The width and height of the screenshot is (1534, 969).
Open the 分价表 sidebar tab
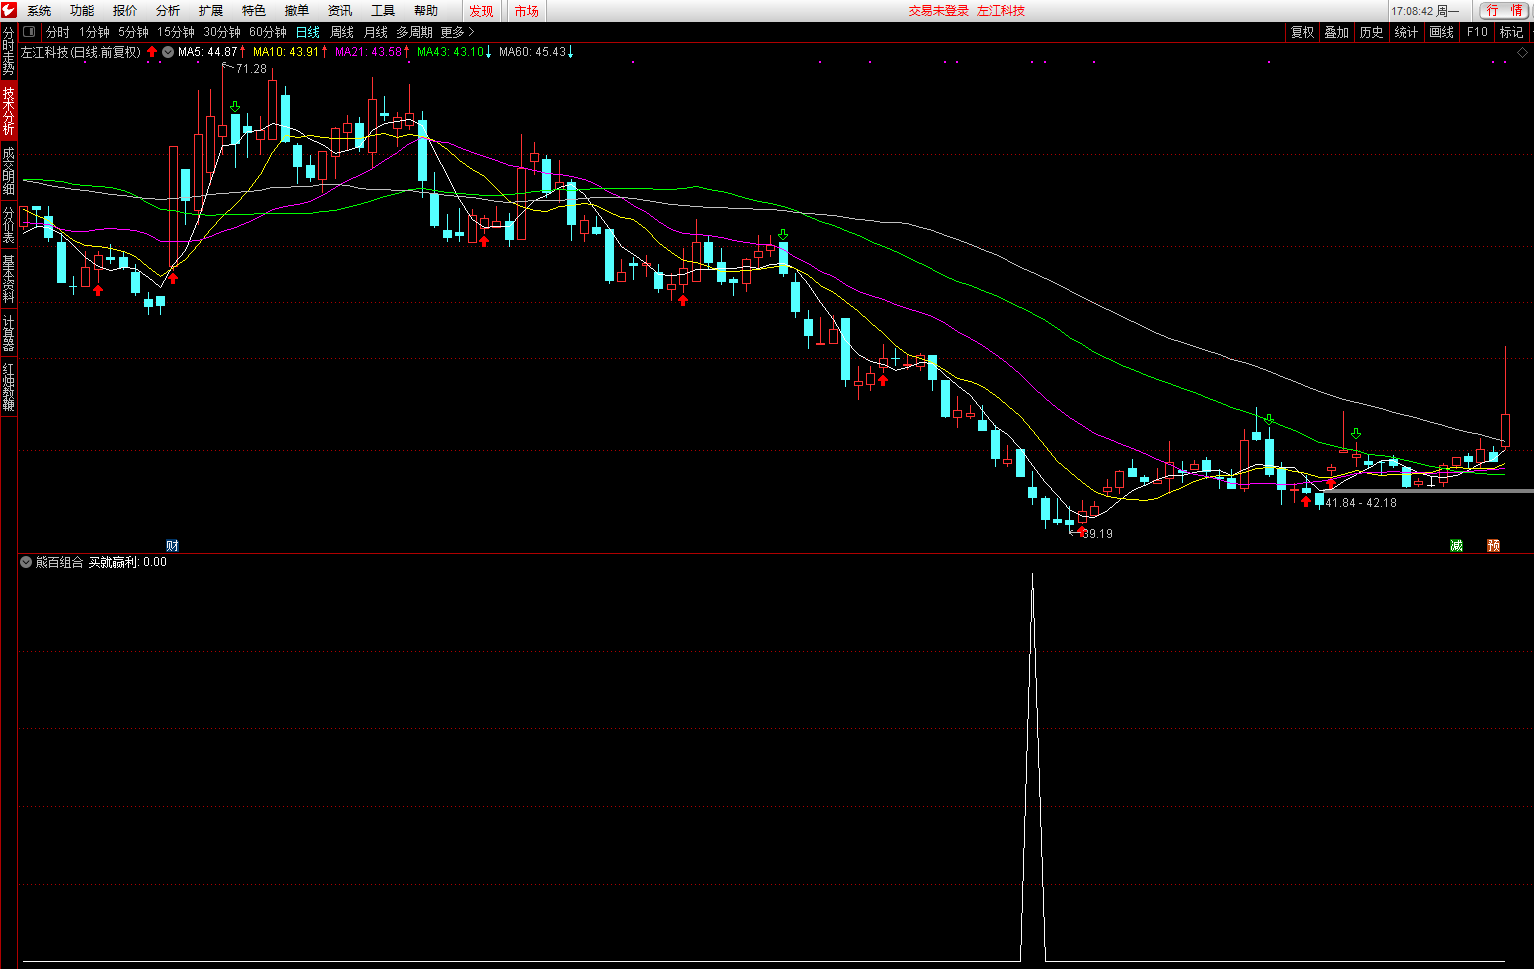point(8,225)
